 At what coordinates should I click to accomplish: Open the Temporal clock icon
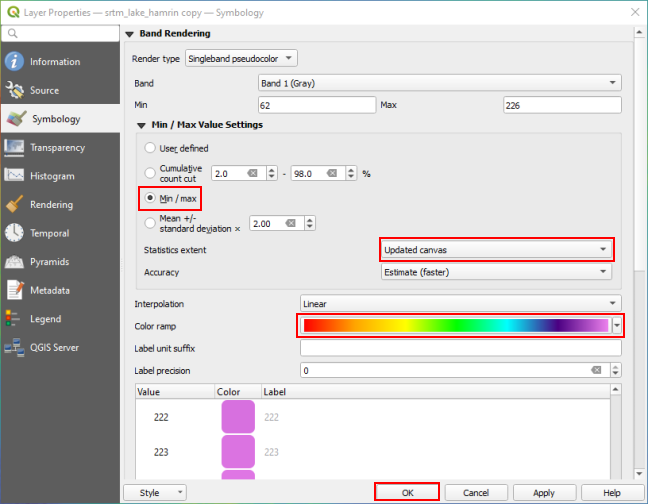[14, 233]
